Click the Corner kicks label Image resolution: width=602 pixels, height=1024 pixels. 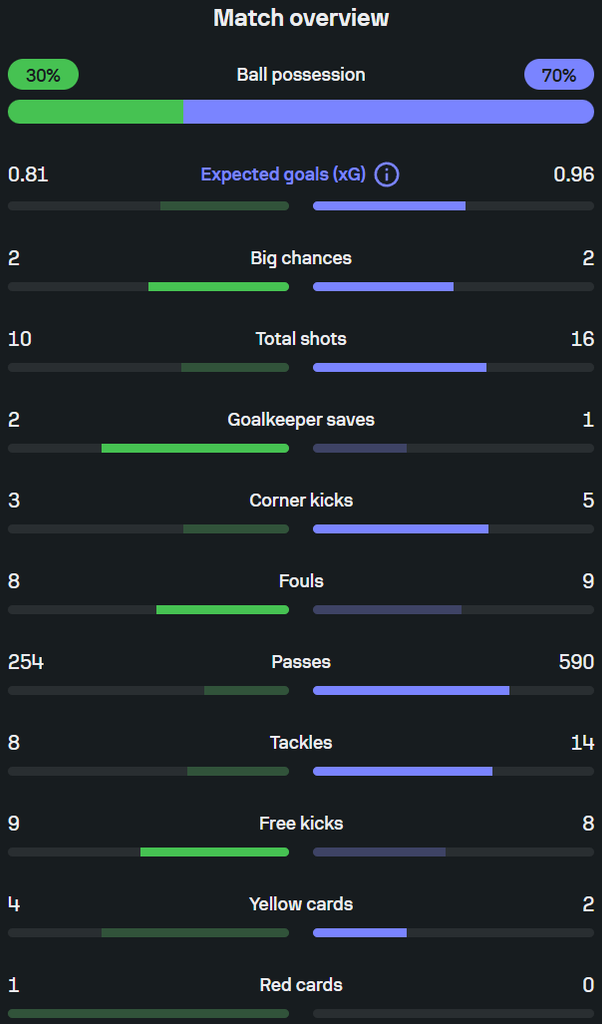(x=301, y=500)
